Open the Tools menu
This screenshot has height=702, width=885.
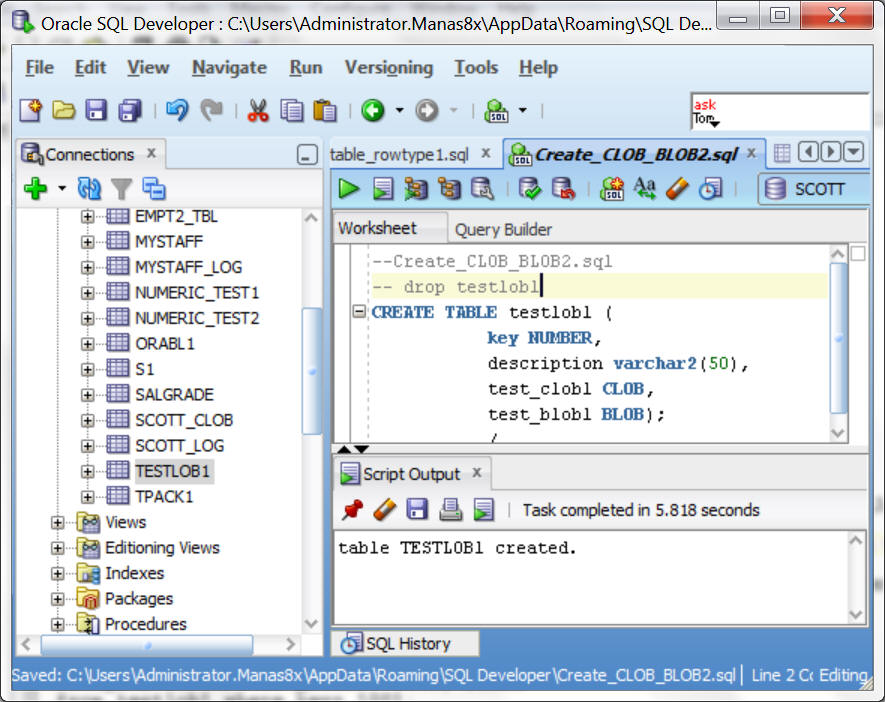476,68
